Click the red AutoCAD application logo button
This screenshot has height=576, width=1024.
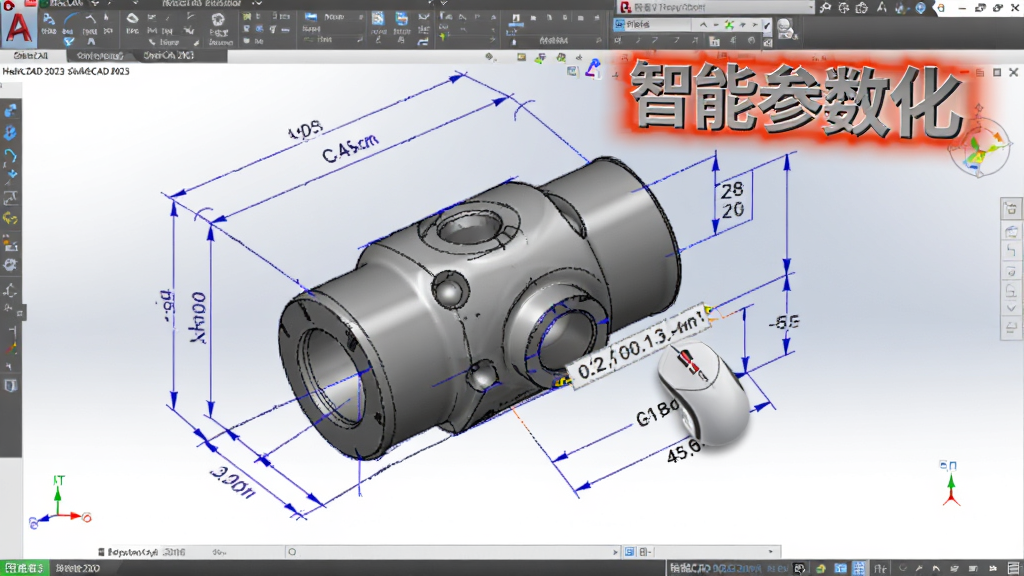19,29
